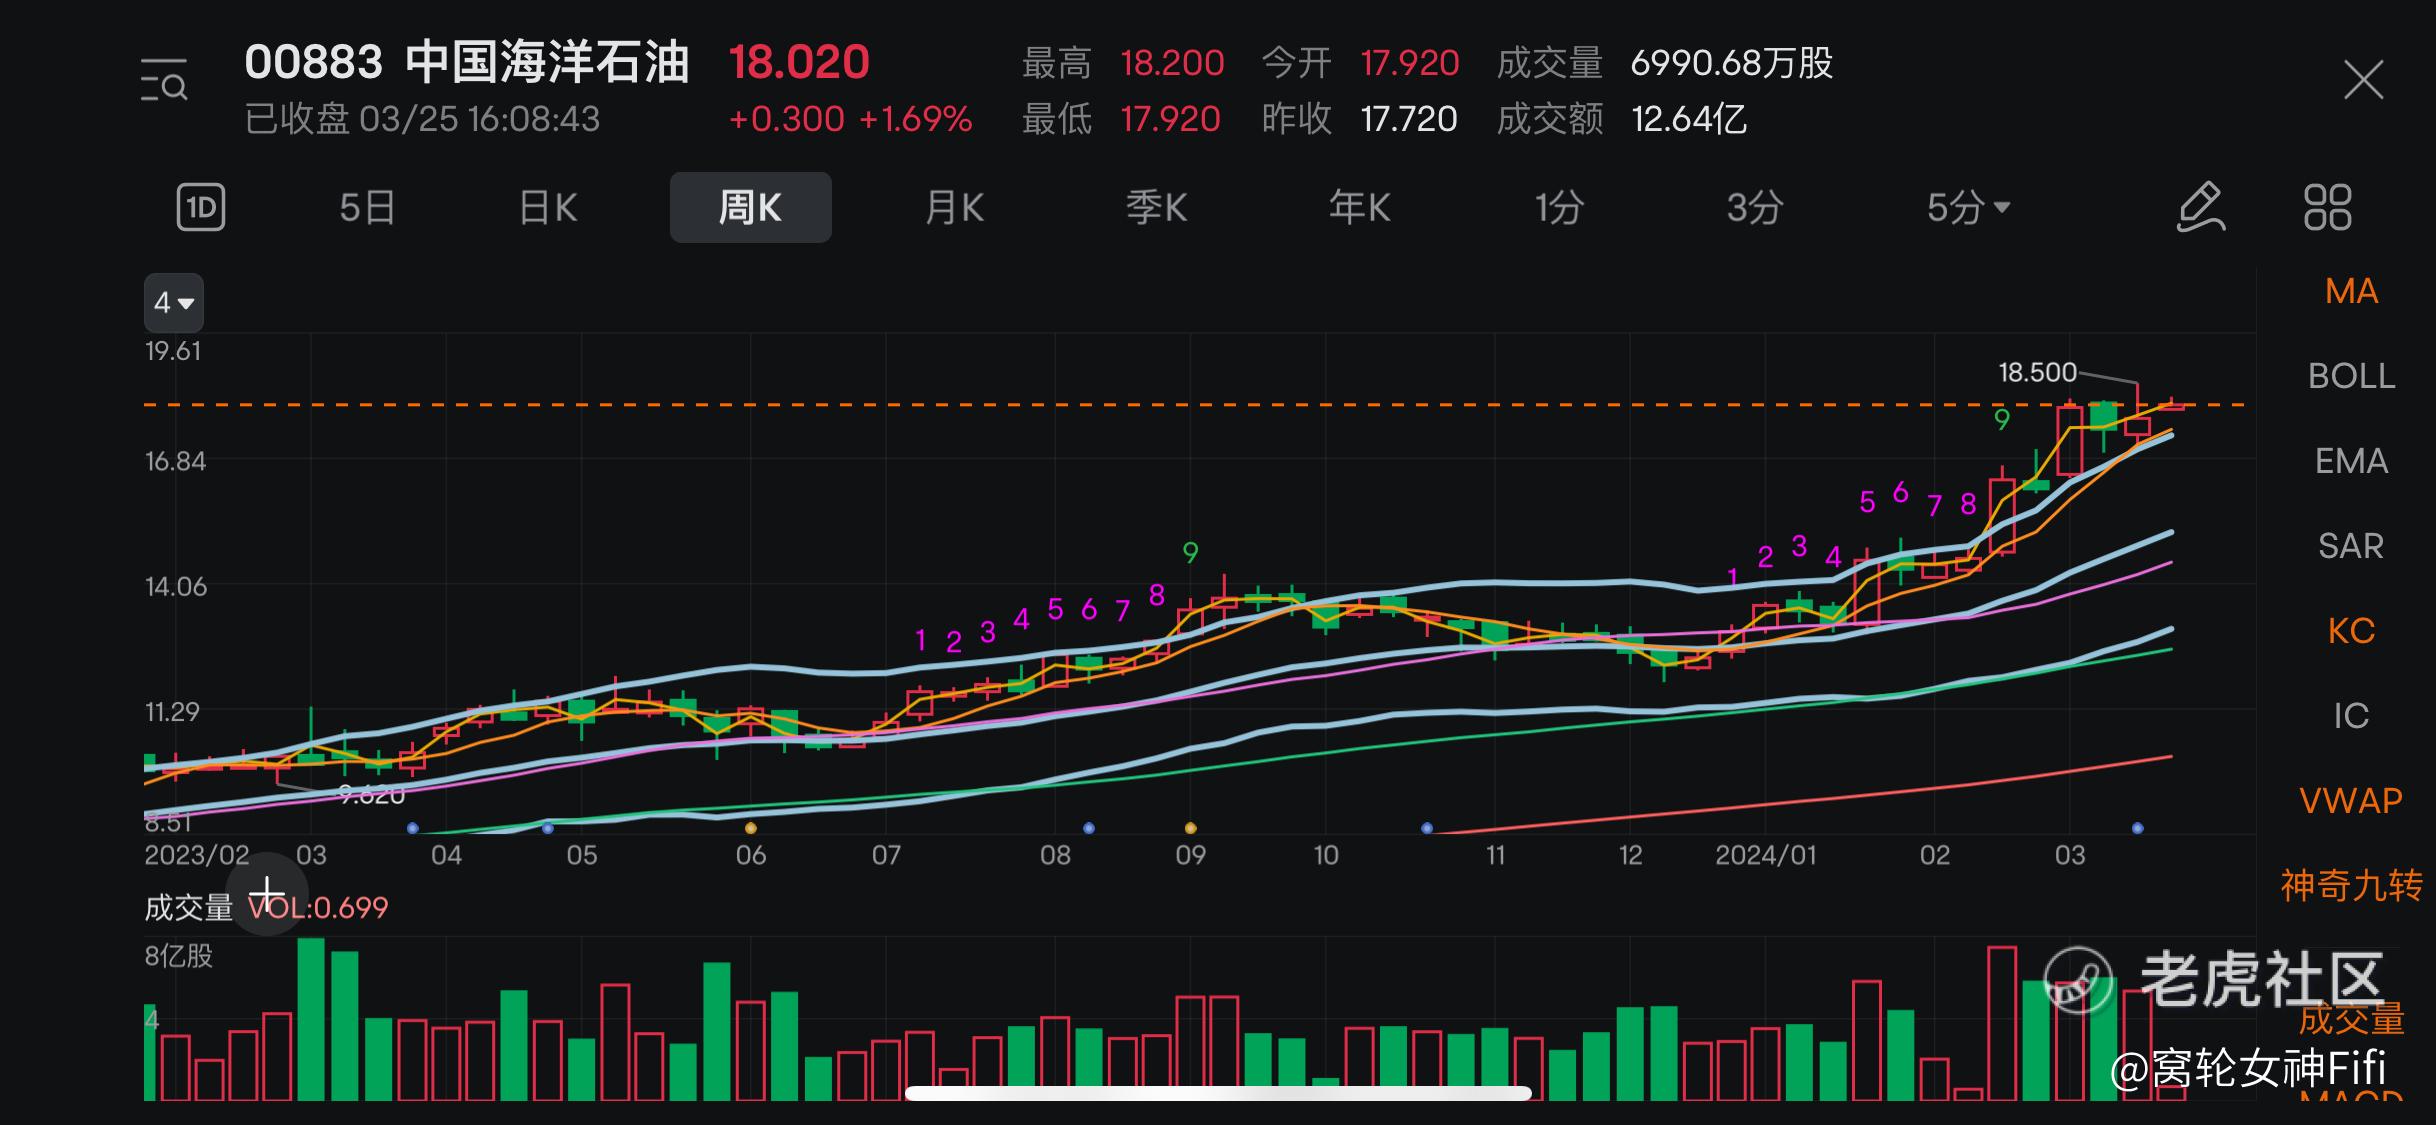This screenshot has height=1125, width=2436.
Task: Toggle the SAR indicator
Action: point(2351,546)
